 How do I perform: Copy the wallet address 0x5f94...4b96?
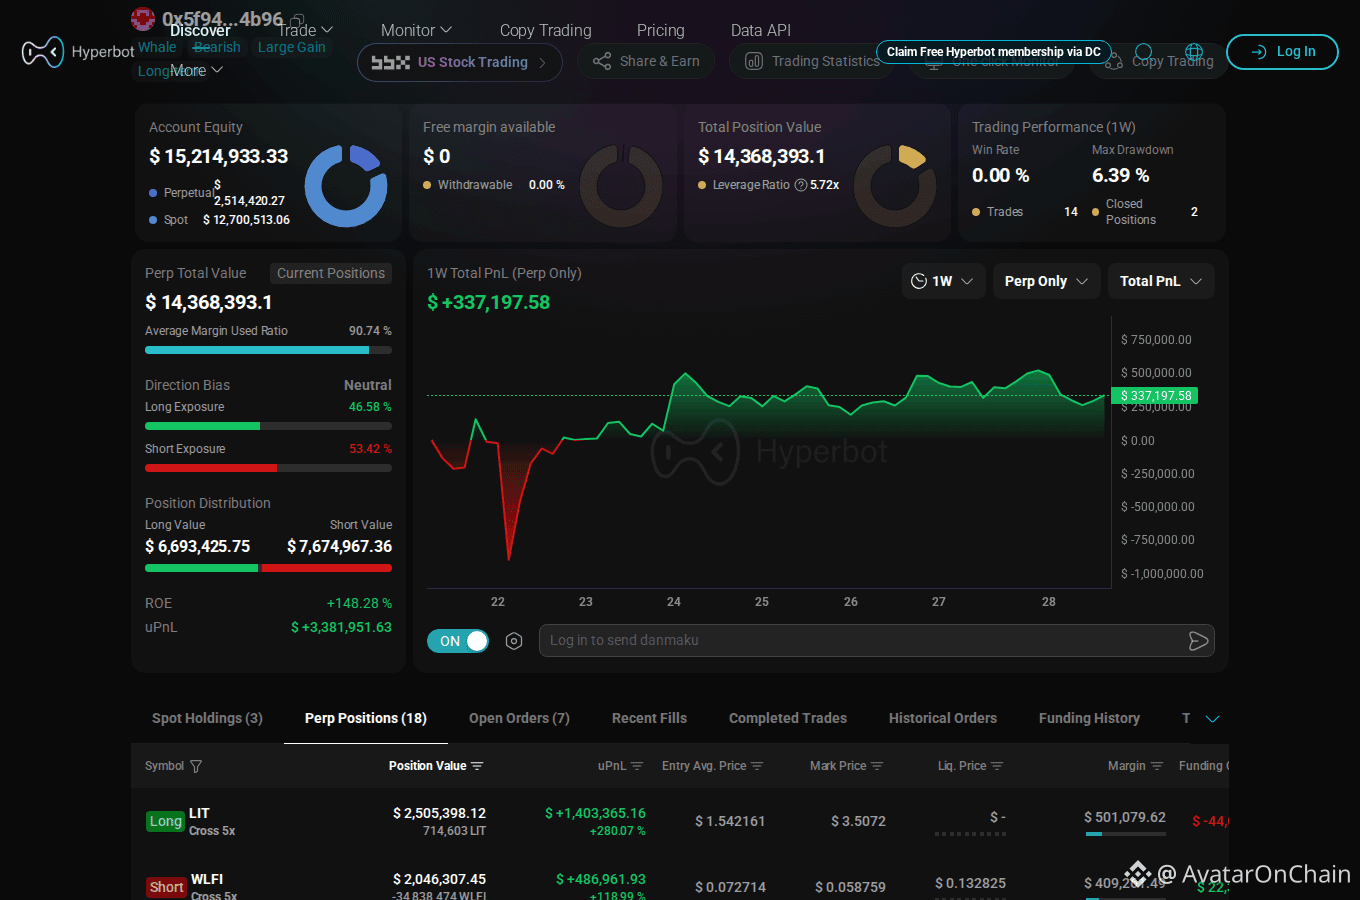tap(297, 18)
